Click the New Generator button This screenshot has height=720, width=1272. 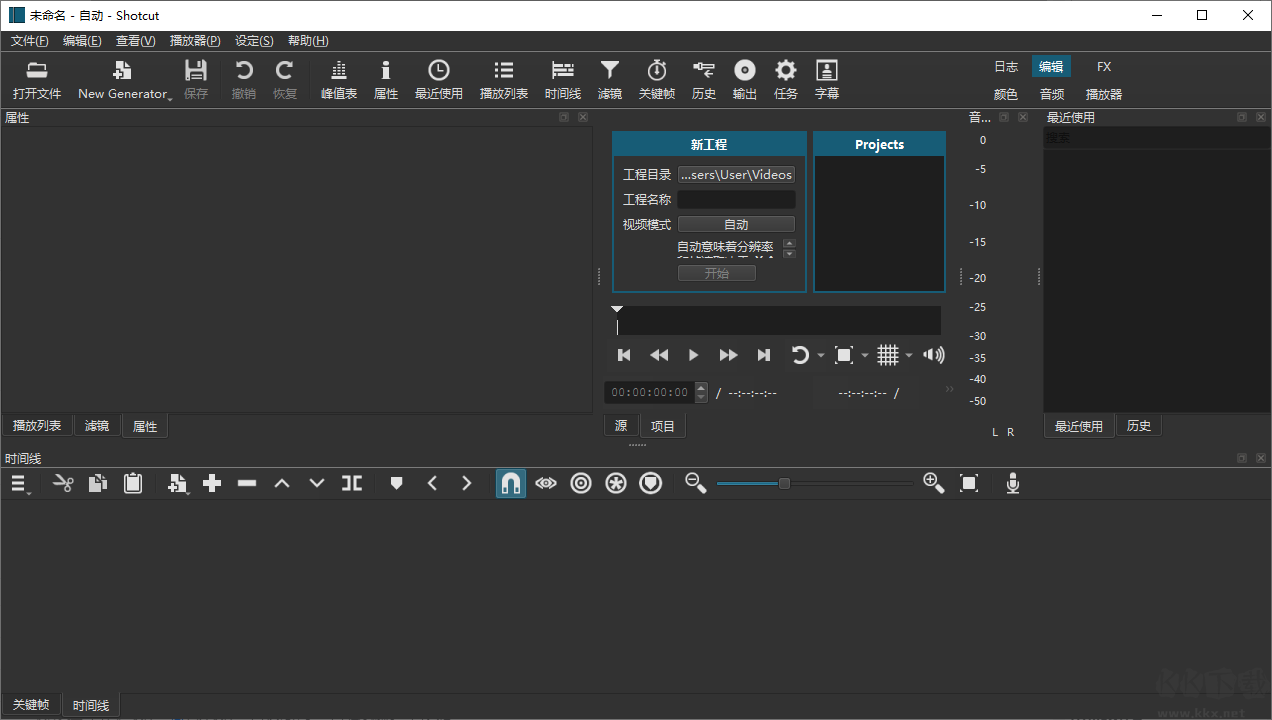click(120, 79)
